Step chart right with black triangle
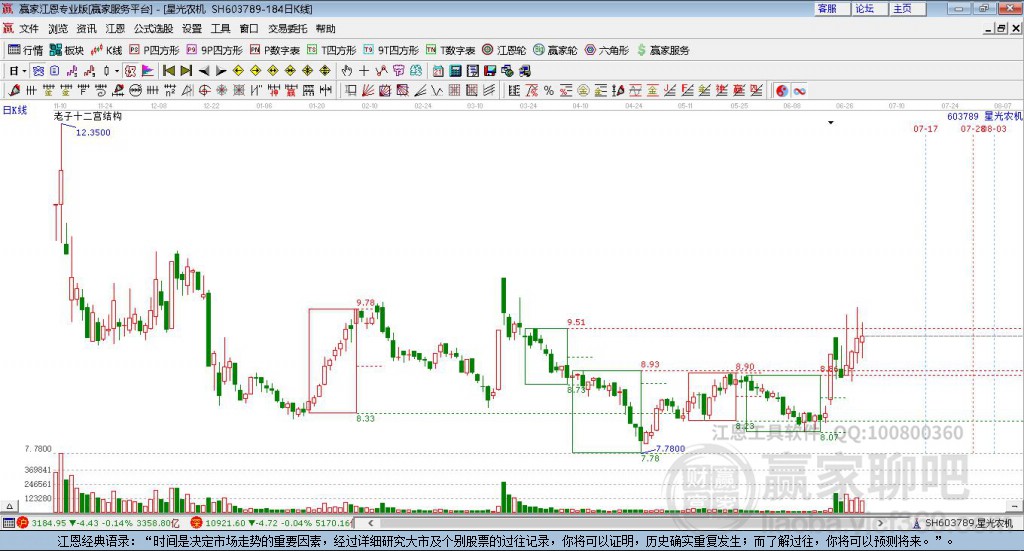Viewport: 1024px width, 551px height. [x=221, y=71]
